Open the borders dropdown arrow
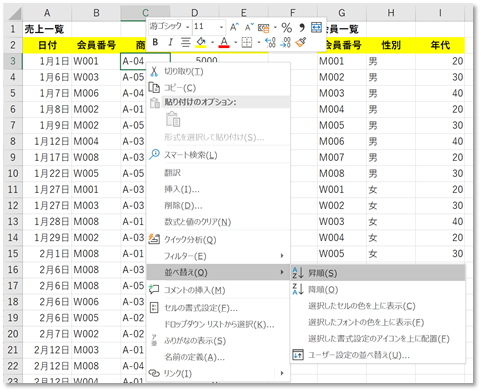This screenshot has height=392, width=482. click(259, 42)
